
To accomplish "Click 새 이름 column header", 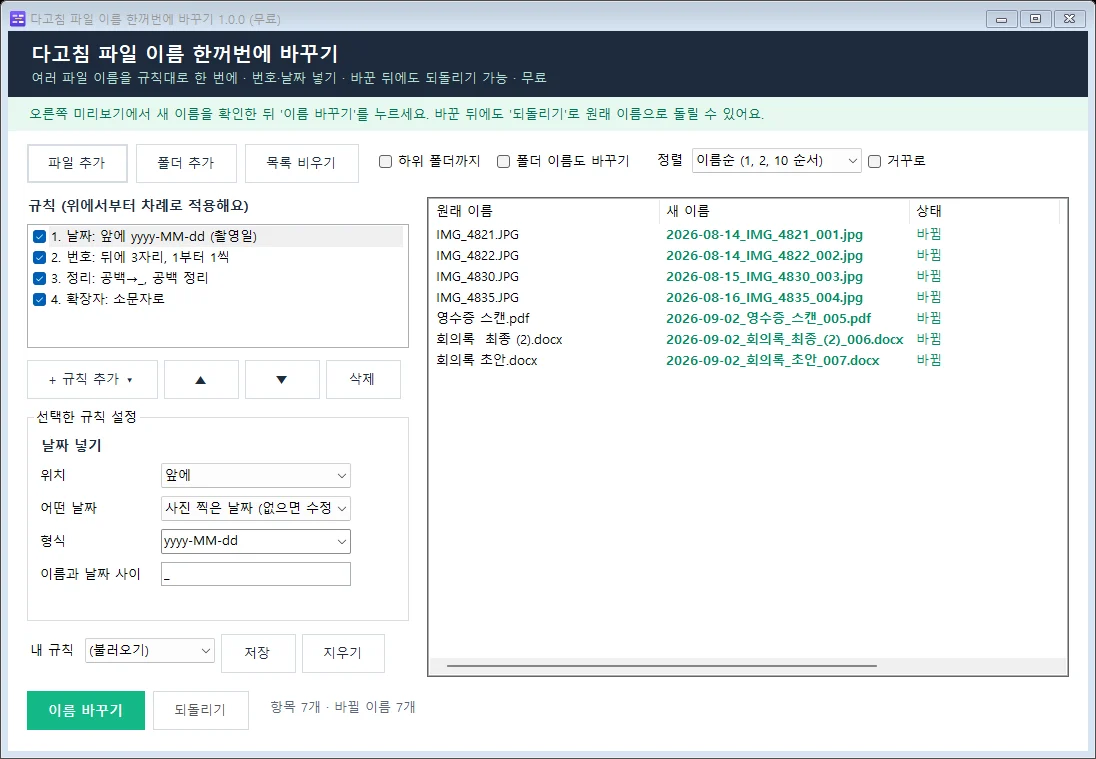I will [784, 211].
